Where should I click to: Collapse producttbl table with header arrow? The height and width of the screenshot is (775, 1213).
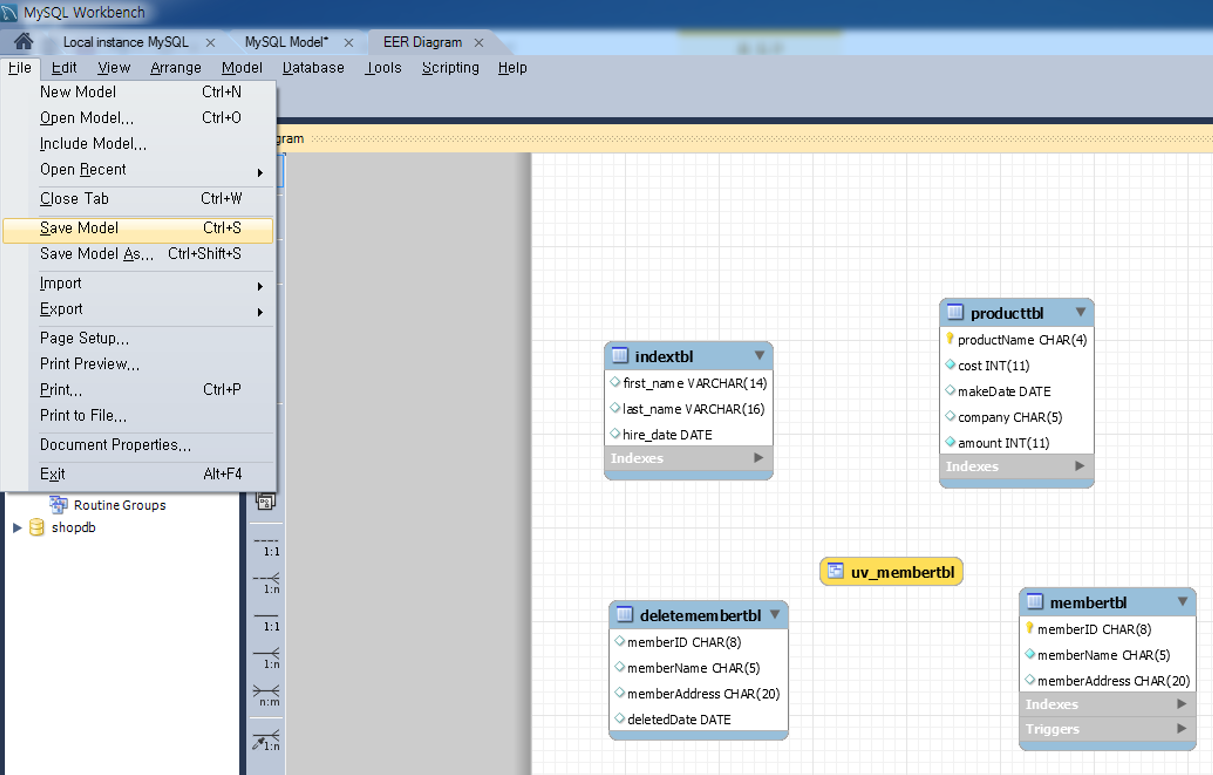1080,312
